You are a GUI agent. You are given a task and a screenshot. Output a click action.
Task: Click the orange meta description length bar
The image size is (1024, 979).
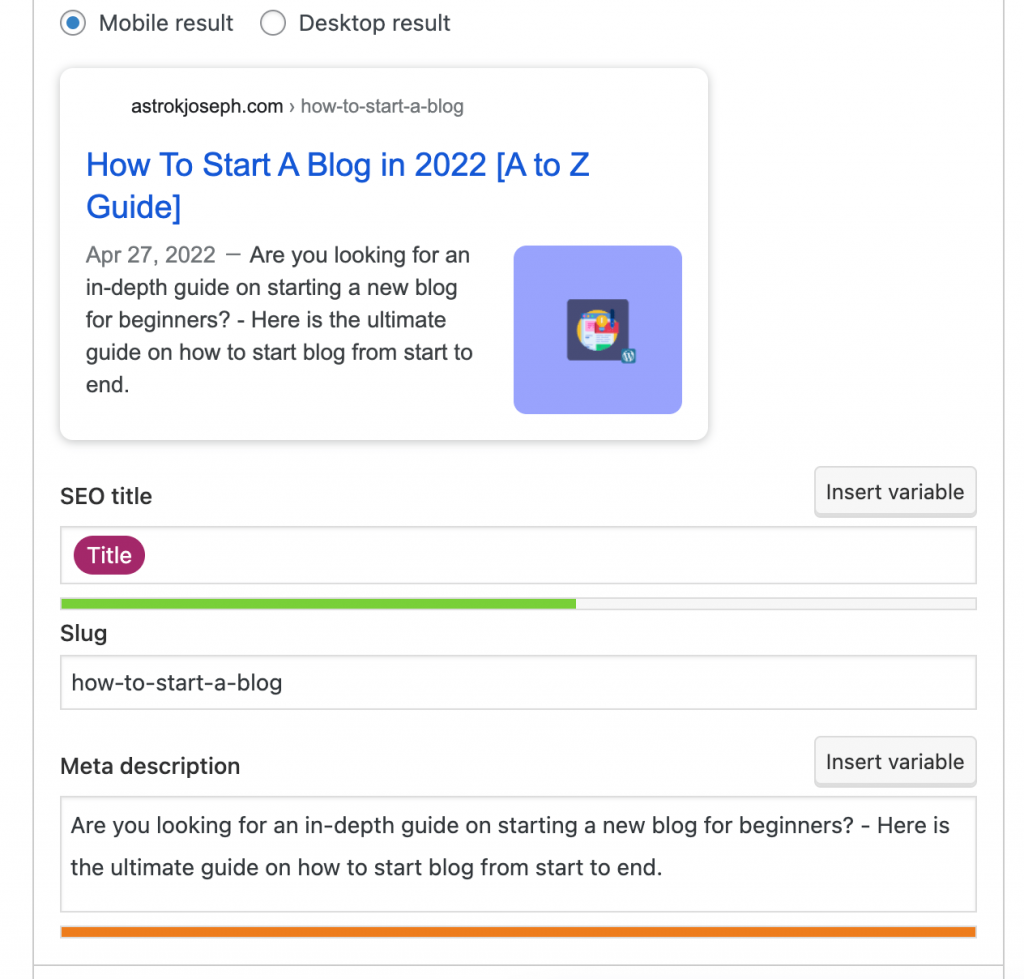coord(518,932)
